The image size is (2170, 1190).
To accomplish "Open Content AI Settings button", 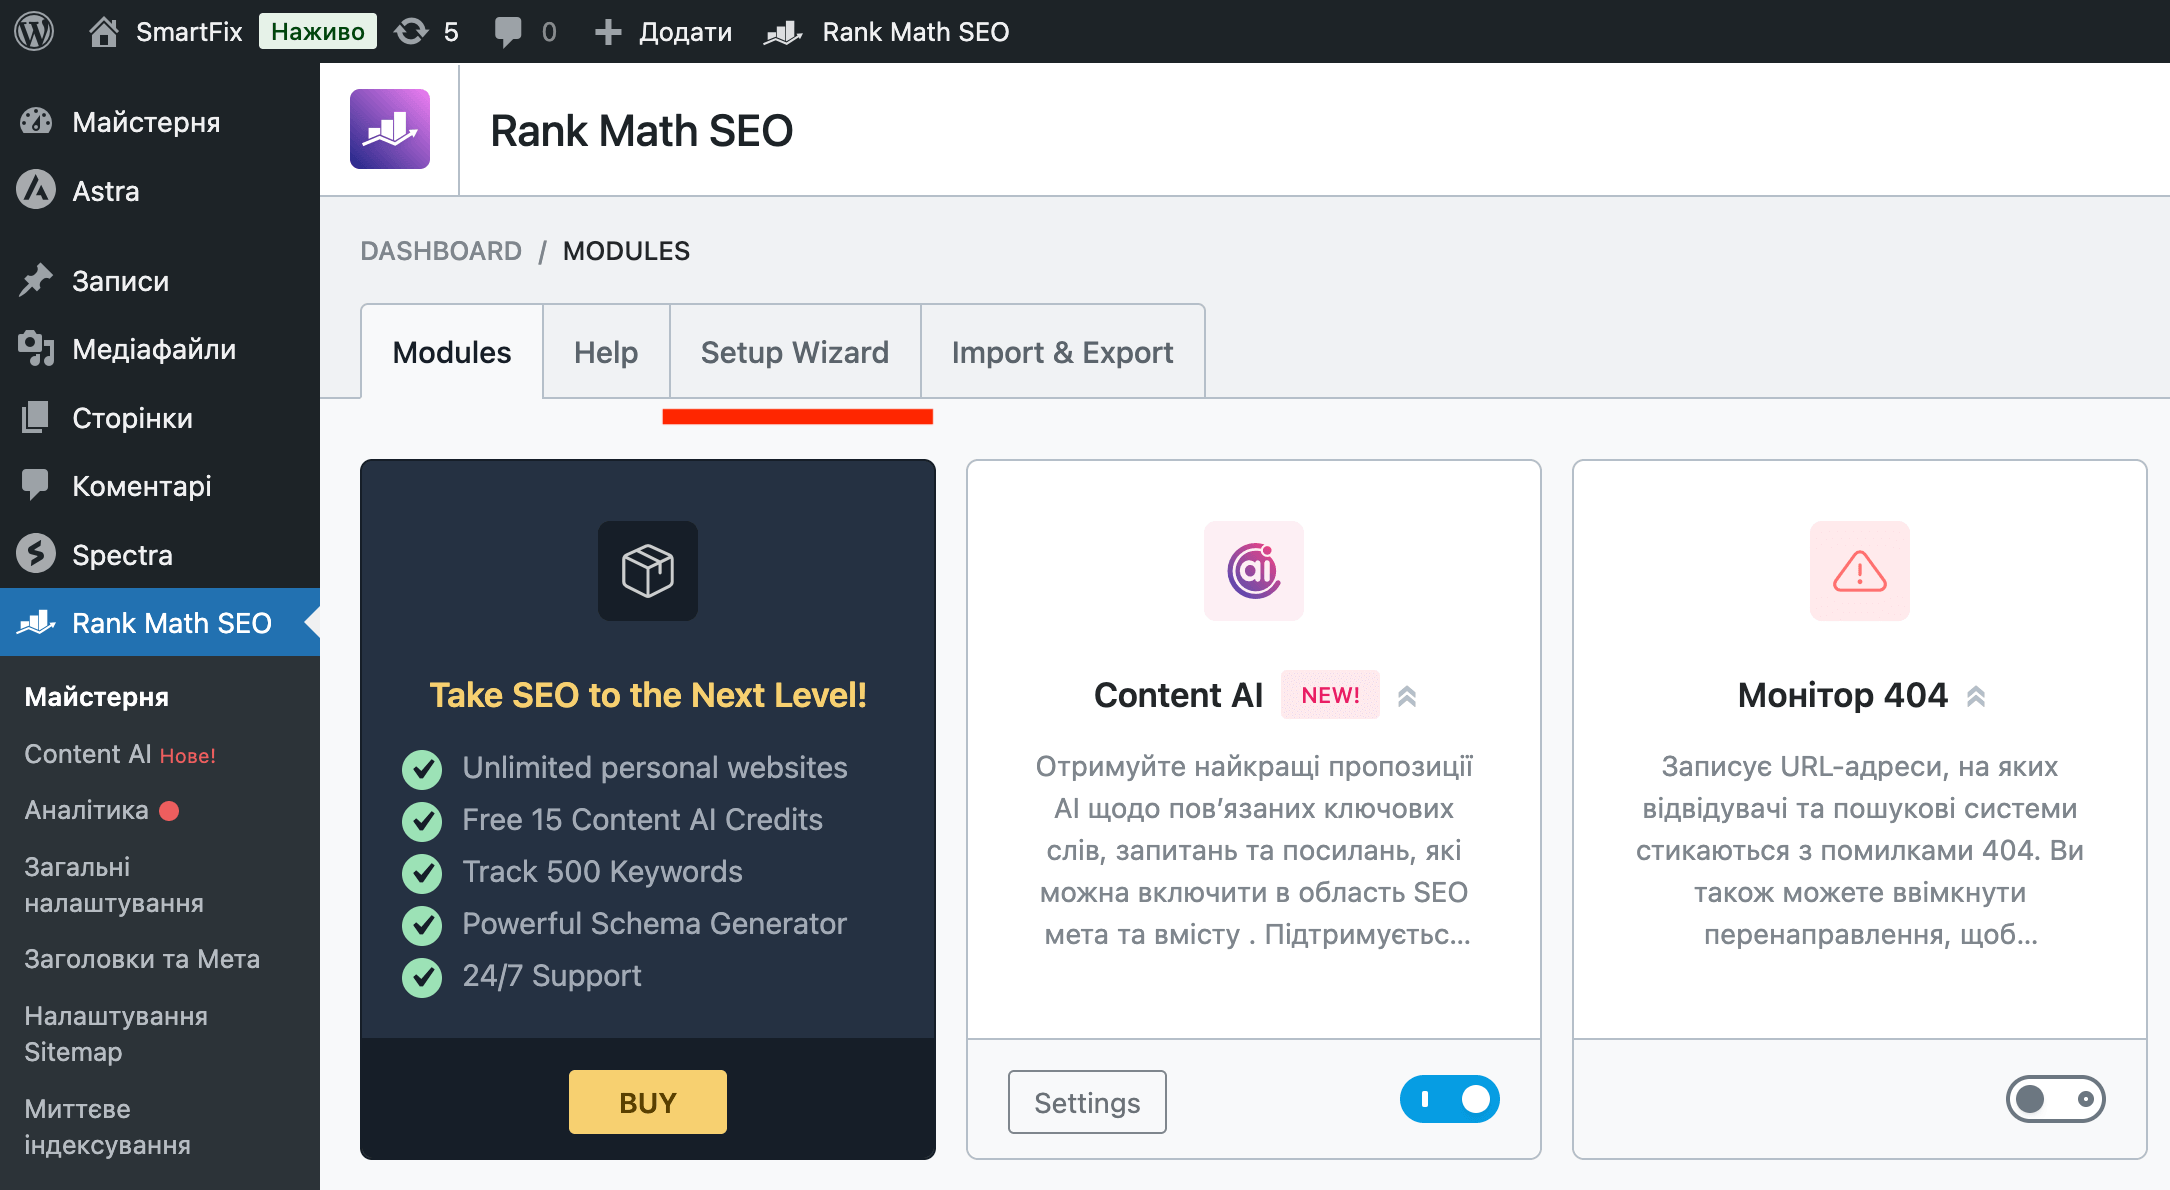I will 1087,1102.
